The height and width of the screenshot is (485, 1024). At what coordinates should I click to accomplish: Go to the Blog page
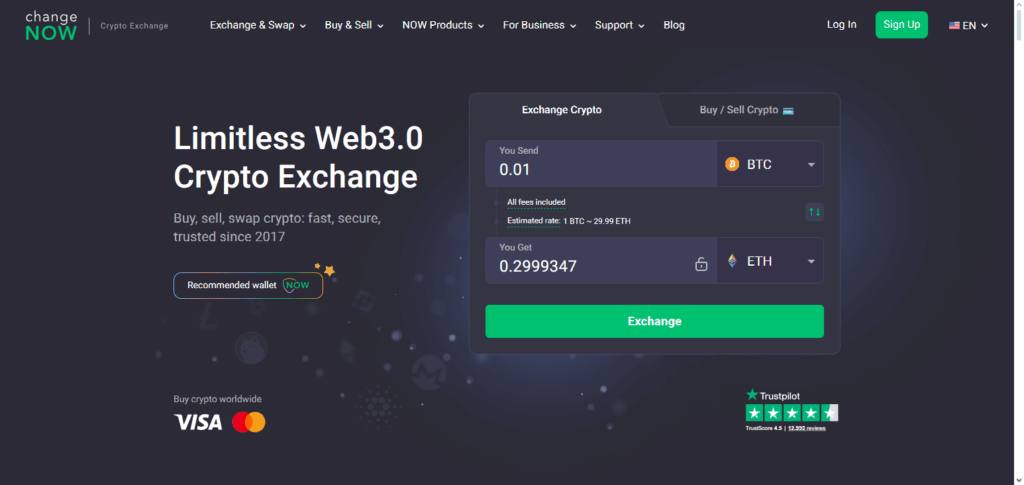pos(674,25)
